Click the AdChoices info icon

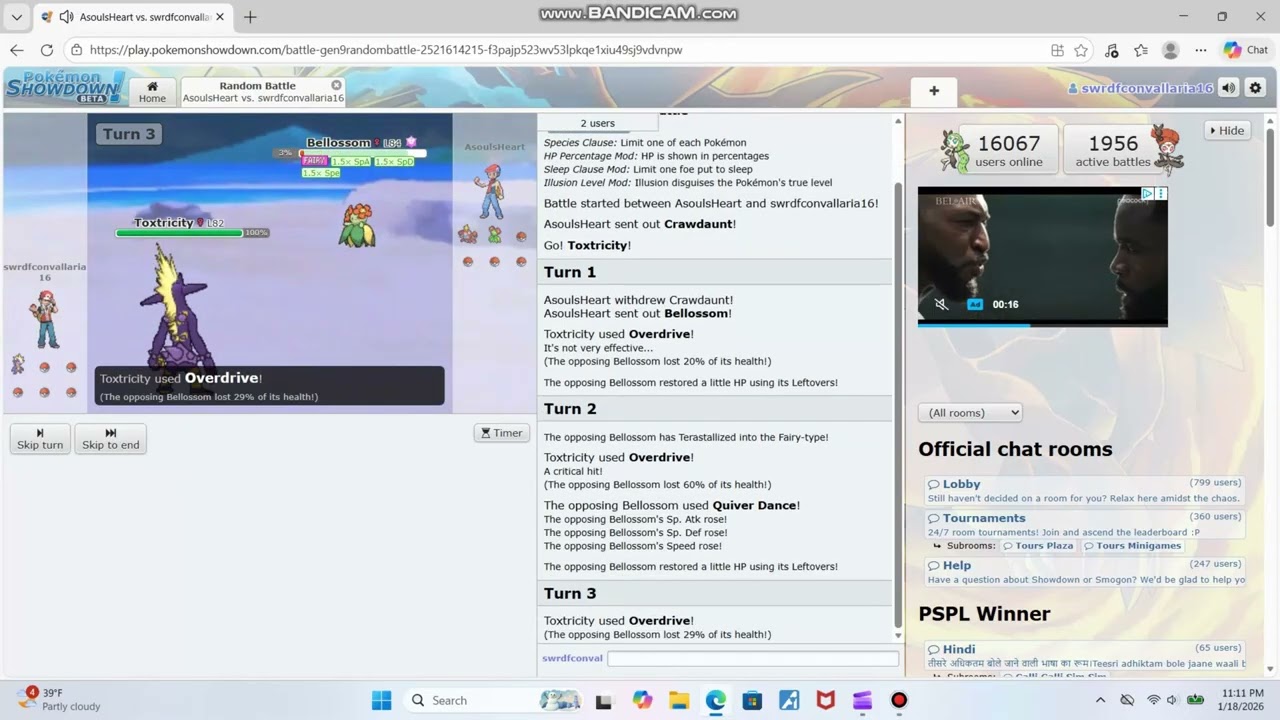(1148, 194)
